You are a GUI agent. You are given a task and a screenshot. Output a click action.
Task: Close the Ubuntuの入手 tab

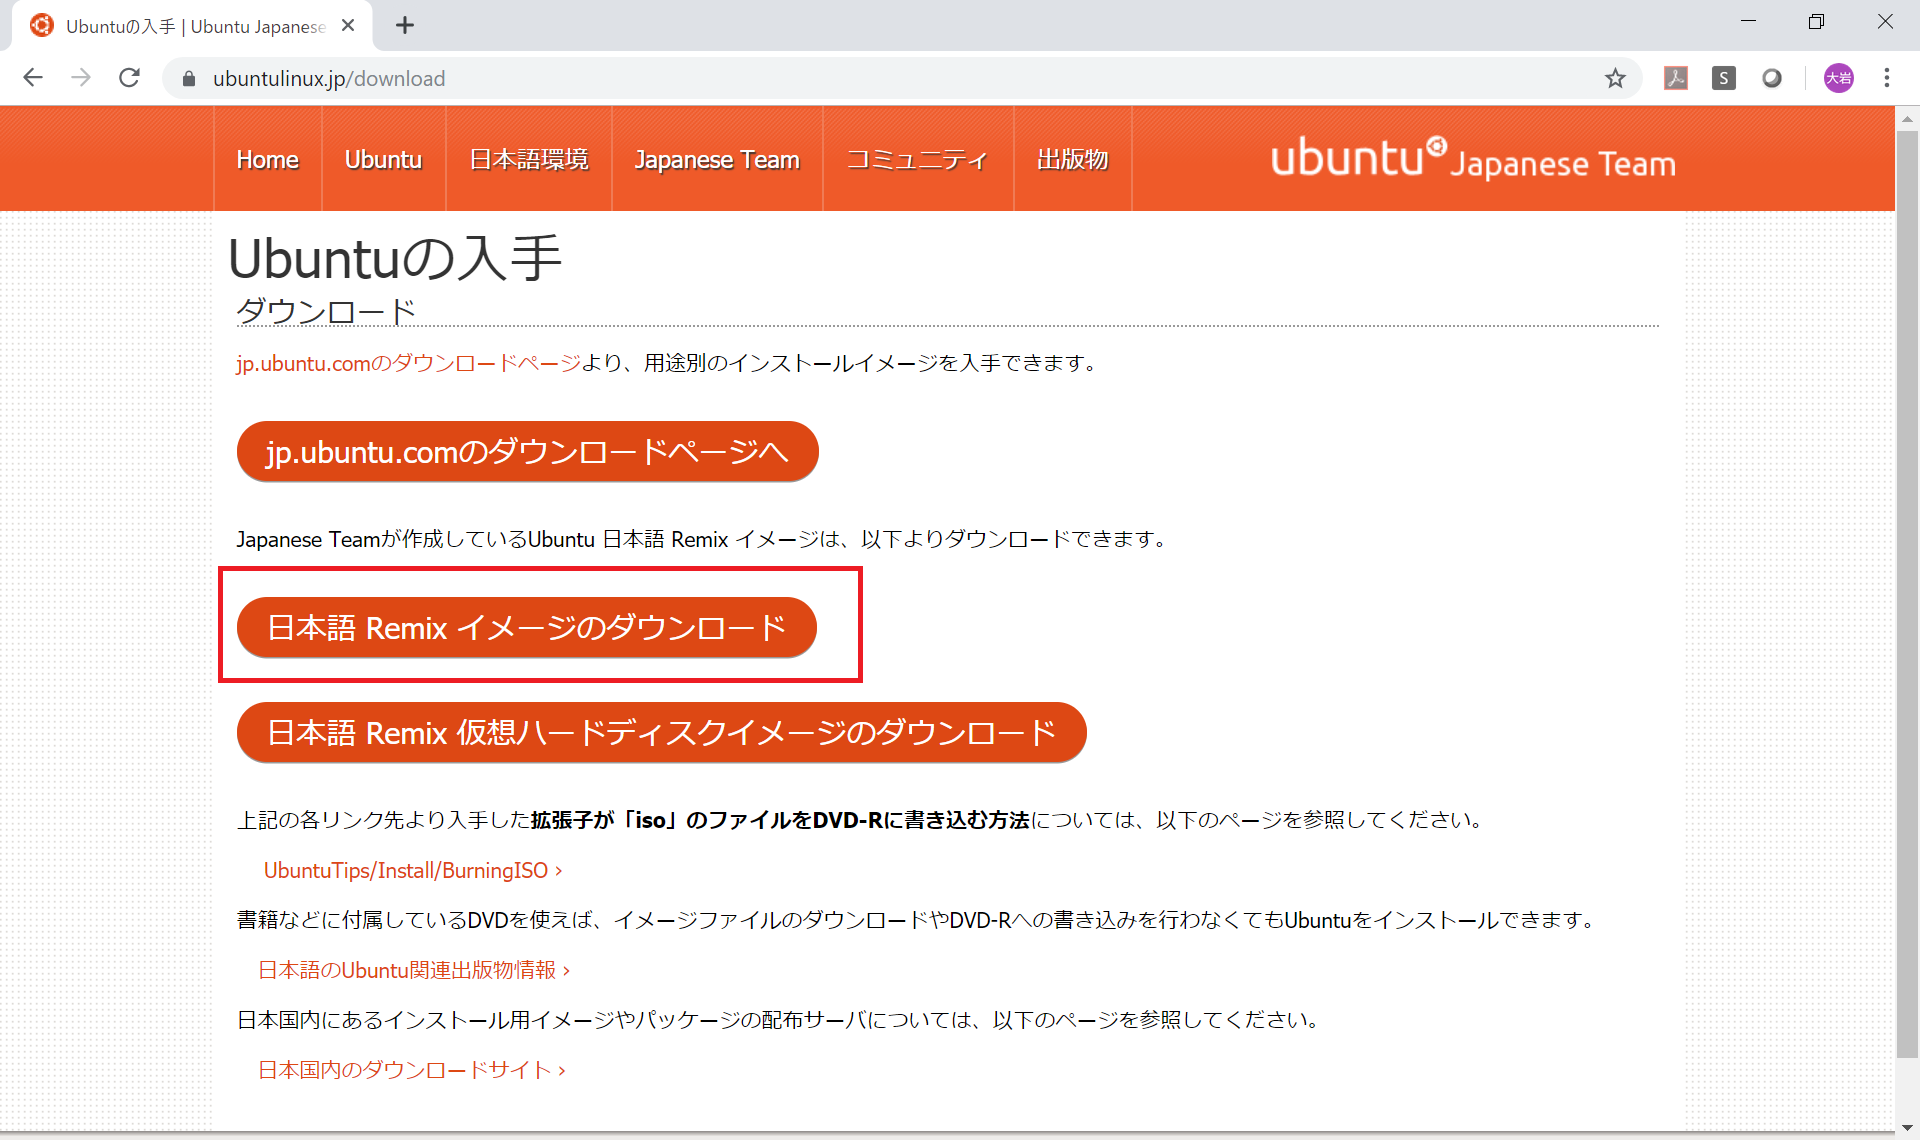pos(348,26)
